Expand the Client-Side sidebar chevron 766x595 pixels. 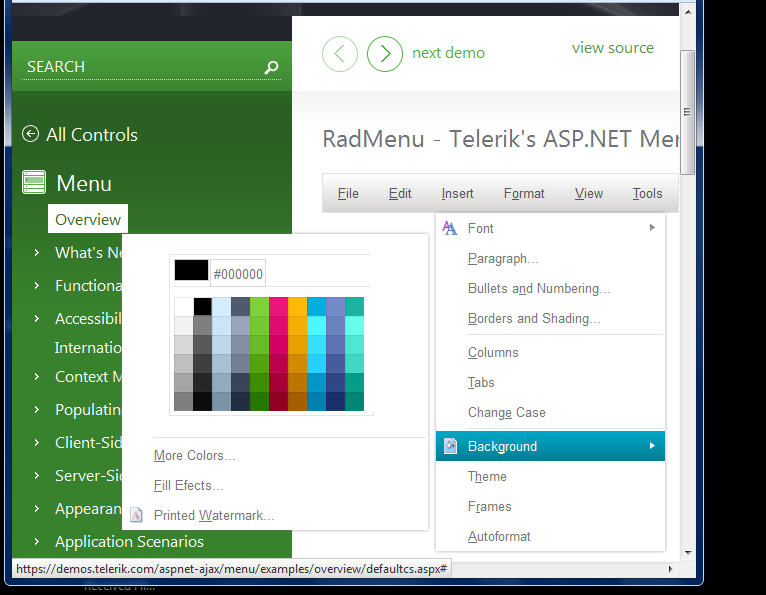coord(37,443)
